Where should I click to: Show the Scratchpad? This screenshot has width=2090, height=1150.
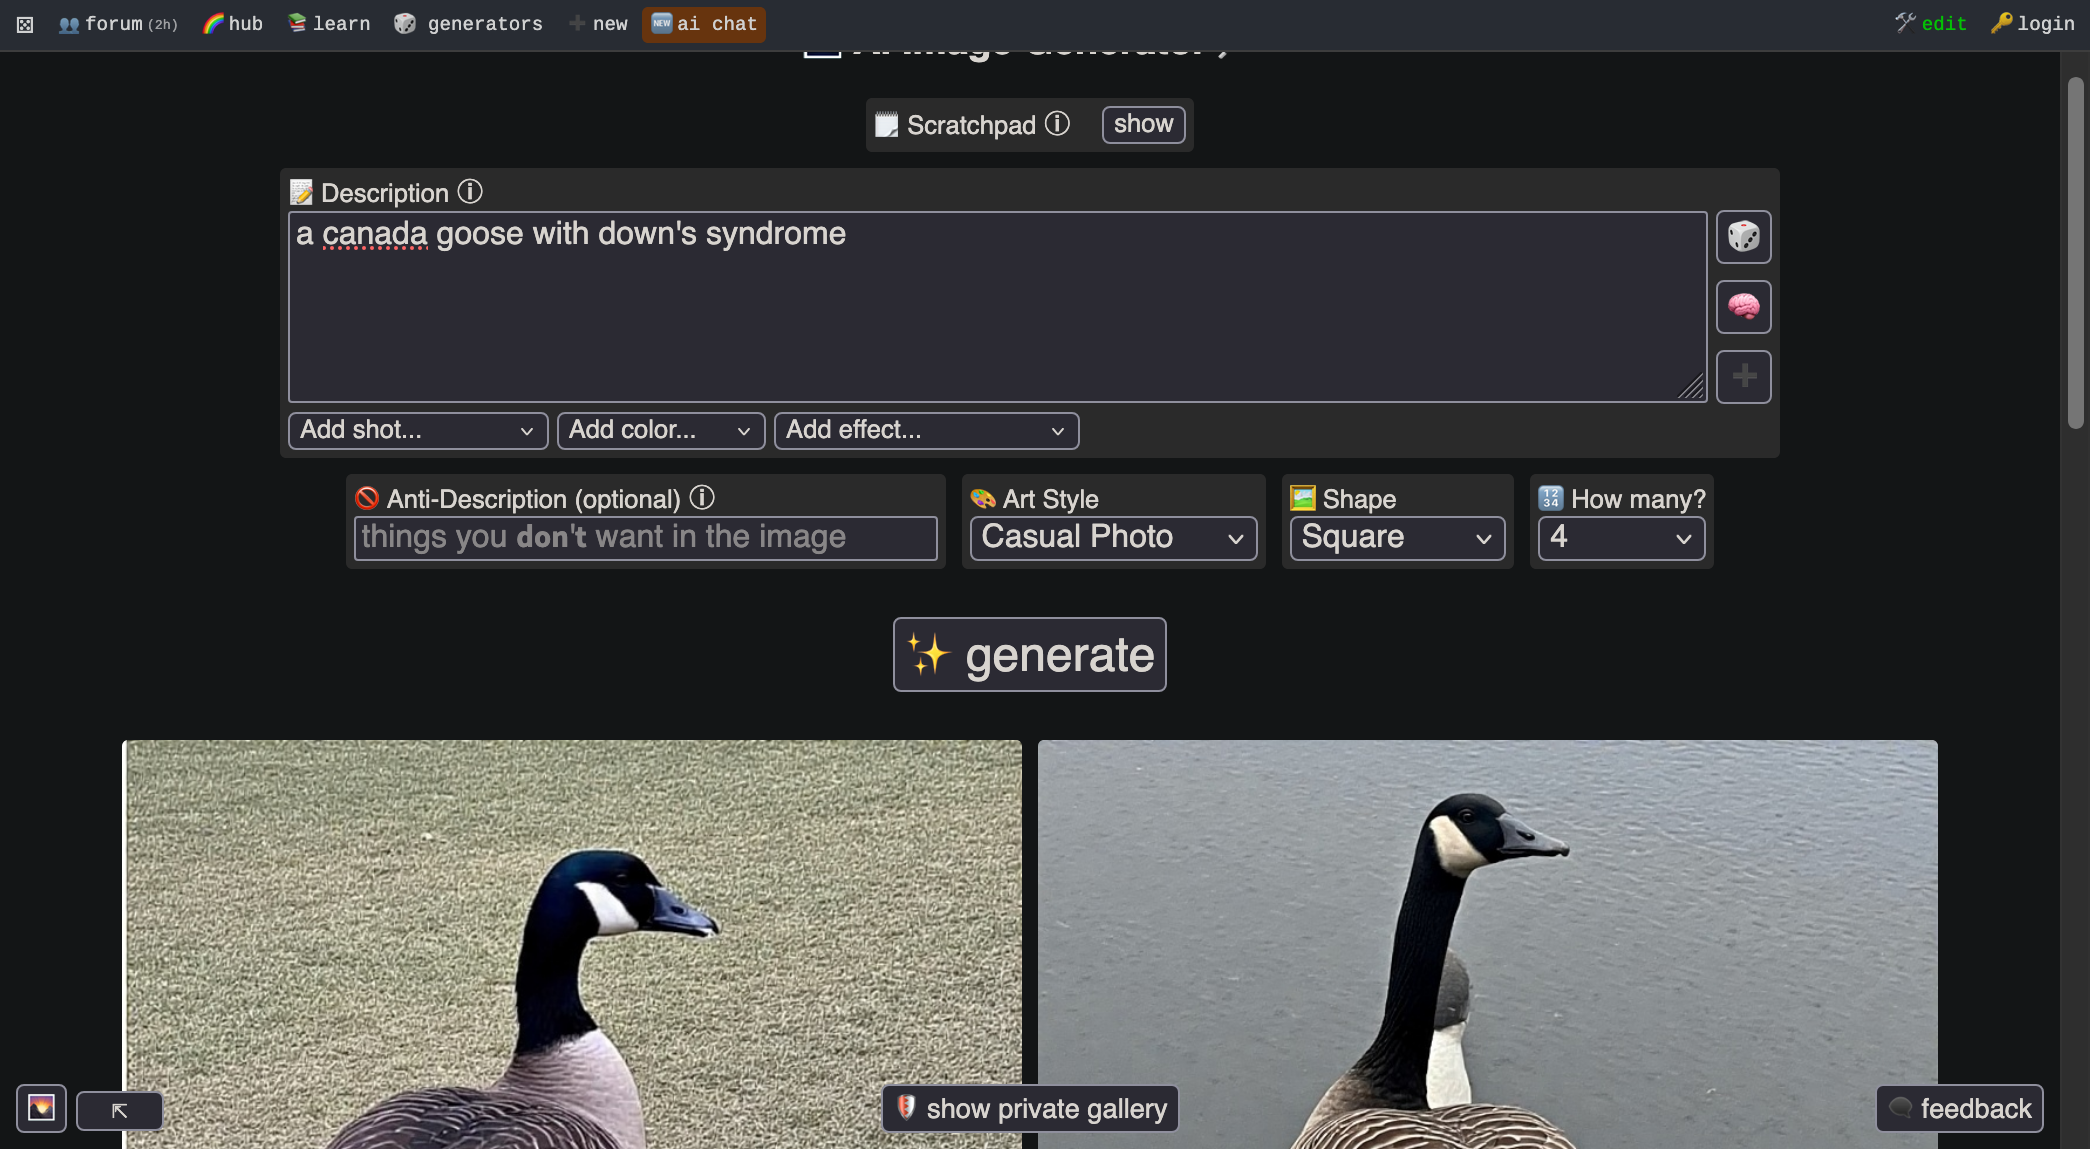pyautogui.click(x=1143, y=124)
